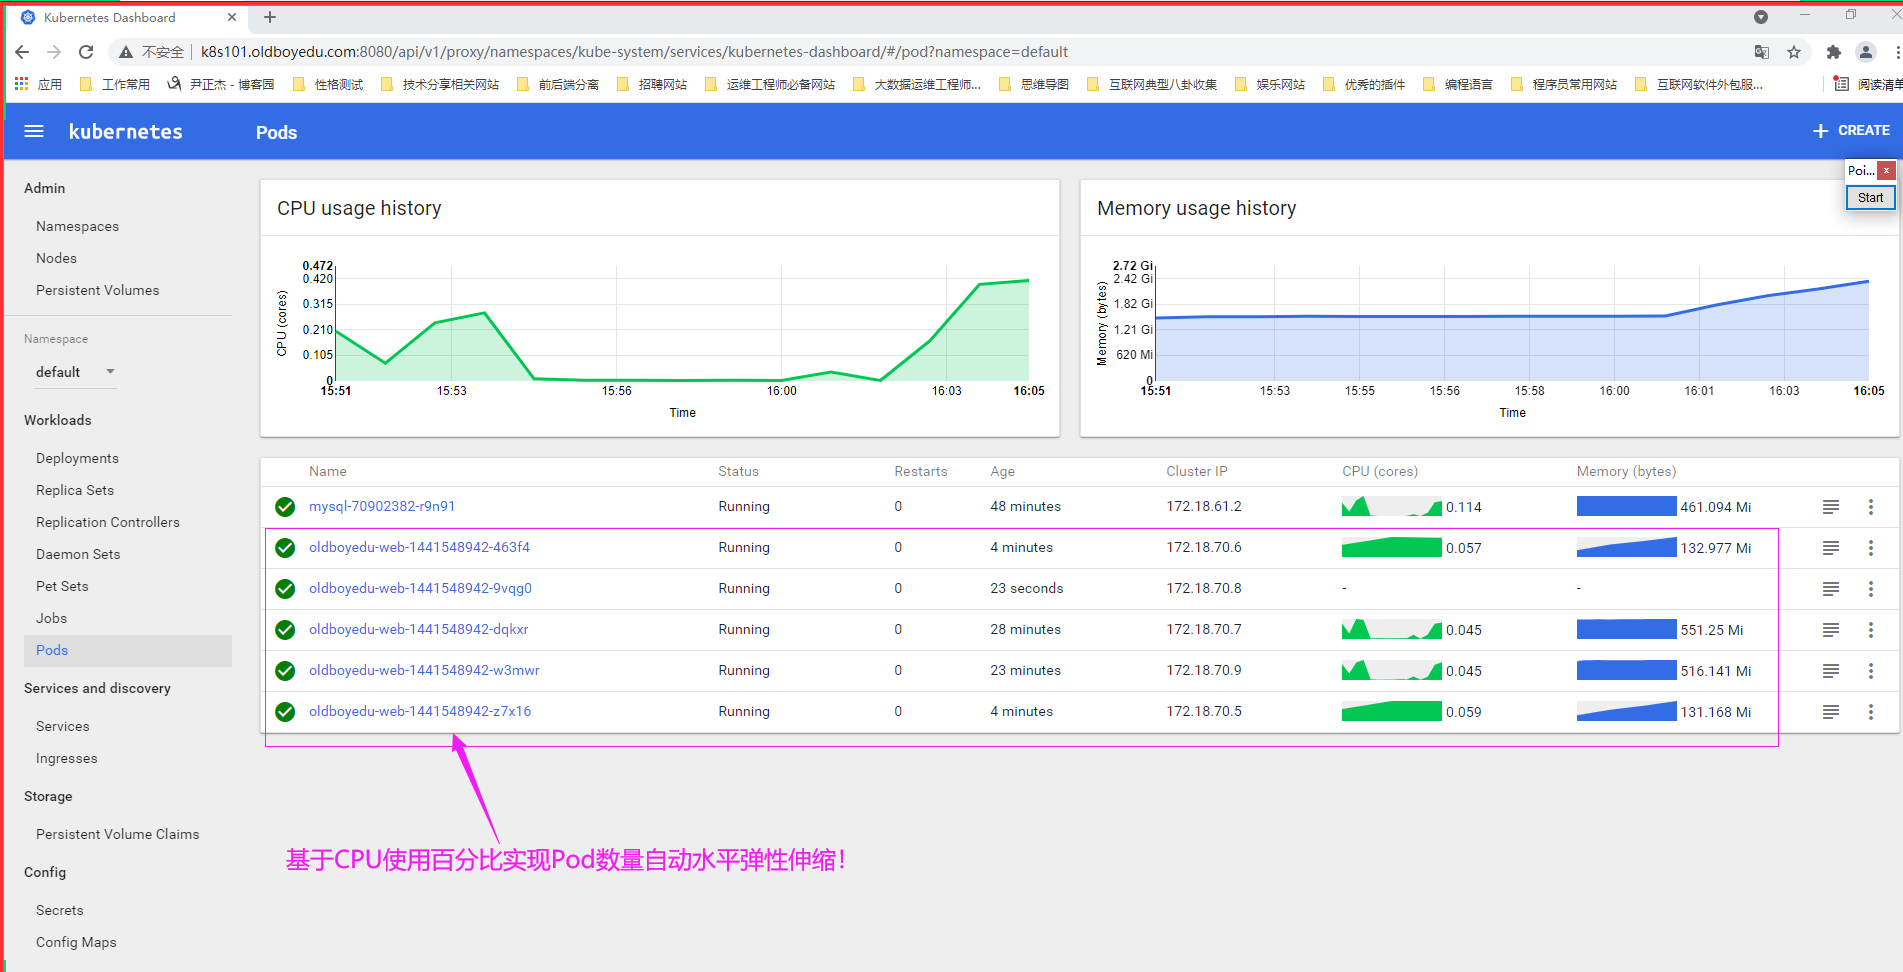Open more actions for oldboyedu-web-1441548942-z7x16

click(x=1870, y=712)
